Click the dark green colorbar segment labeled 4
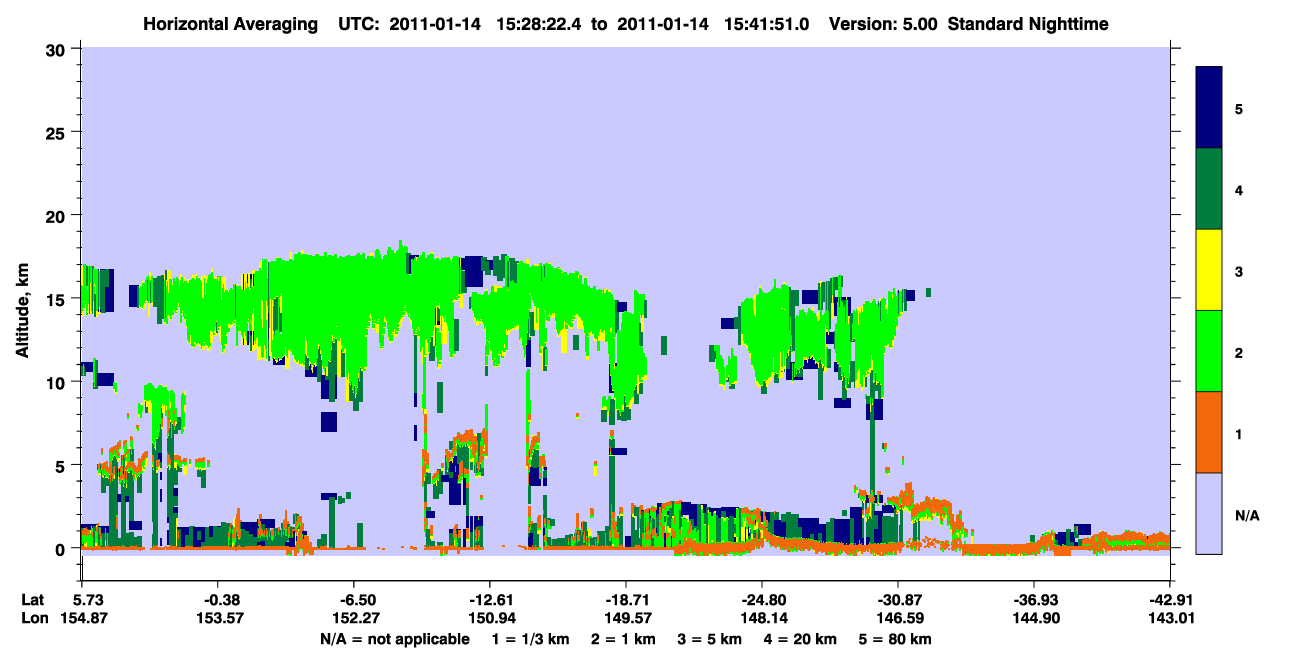The width and height of the screenshot is (1300, 667). click(x=1209, y=189)
